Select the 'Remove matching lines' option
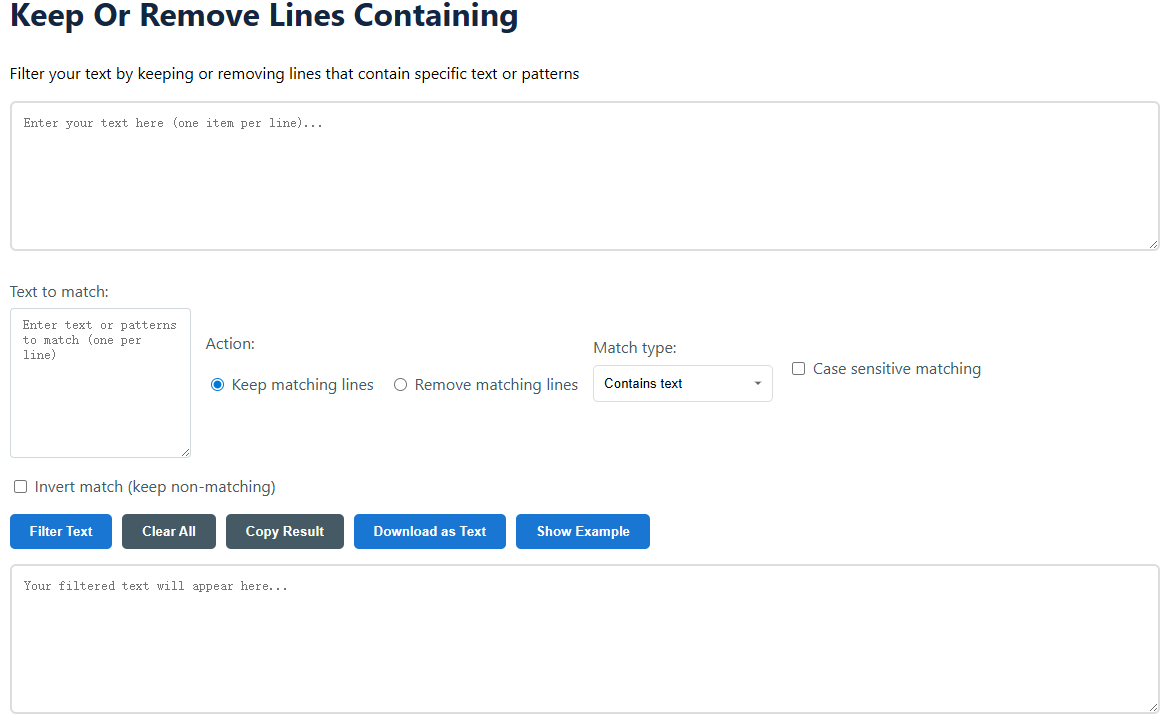This screenshot has width=1171, height=721. (401, 385)
